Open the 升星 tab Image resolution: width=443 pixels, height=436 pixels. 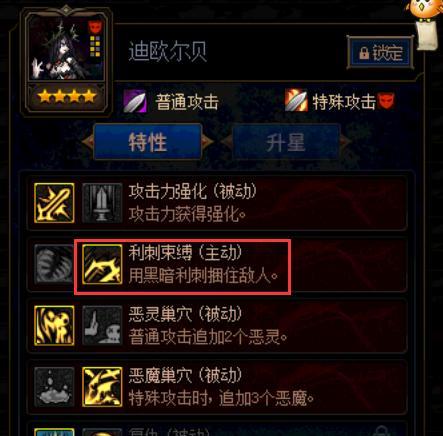click(x=286, y=143)
